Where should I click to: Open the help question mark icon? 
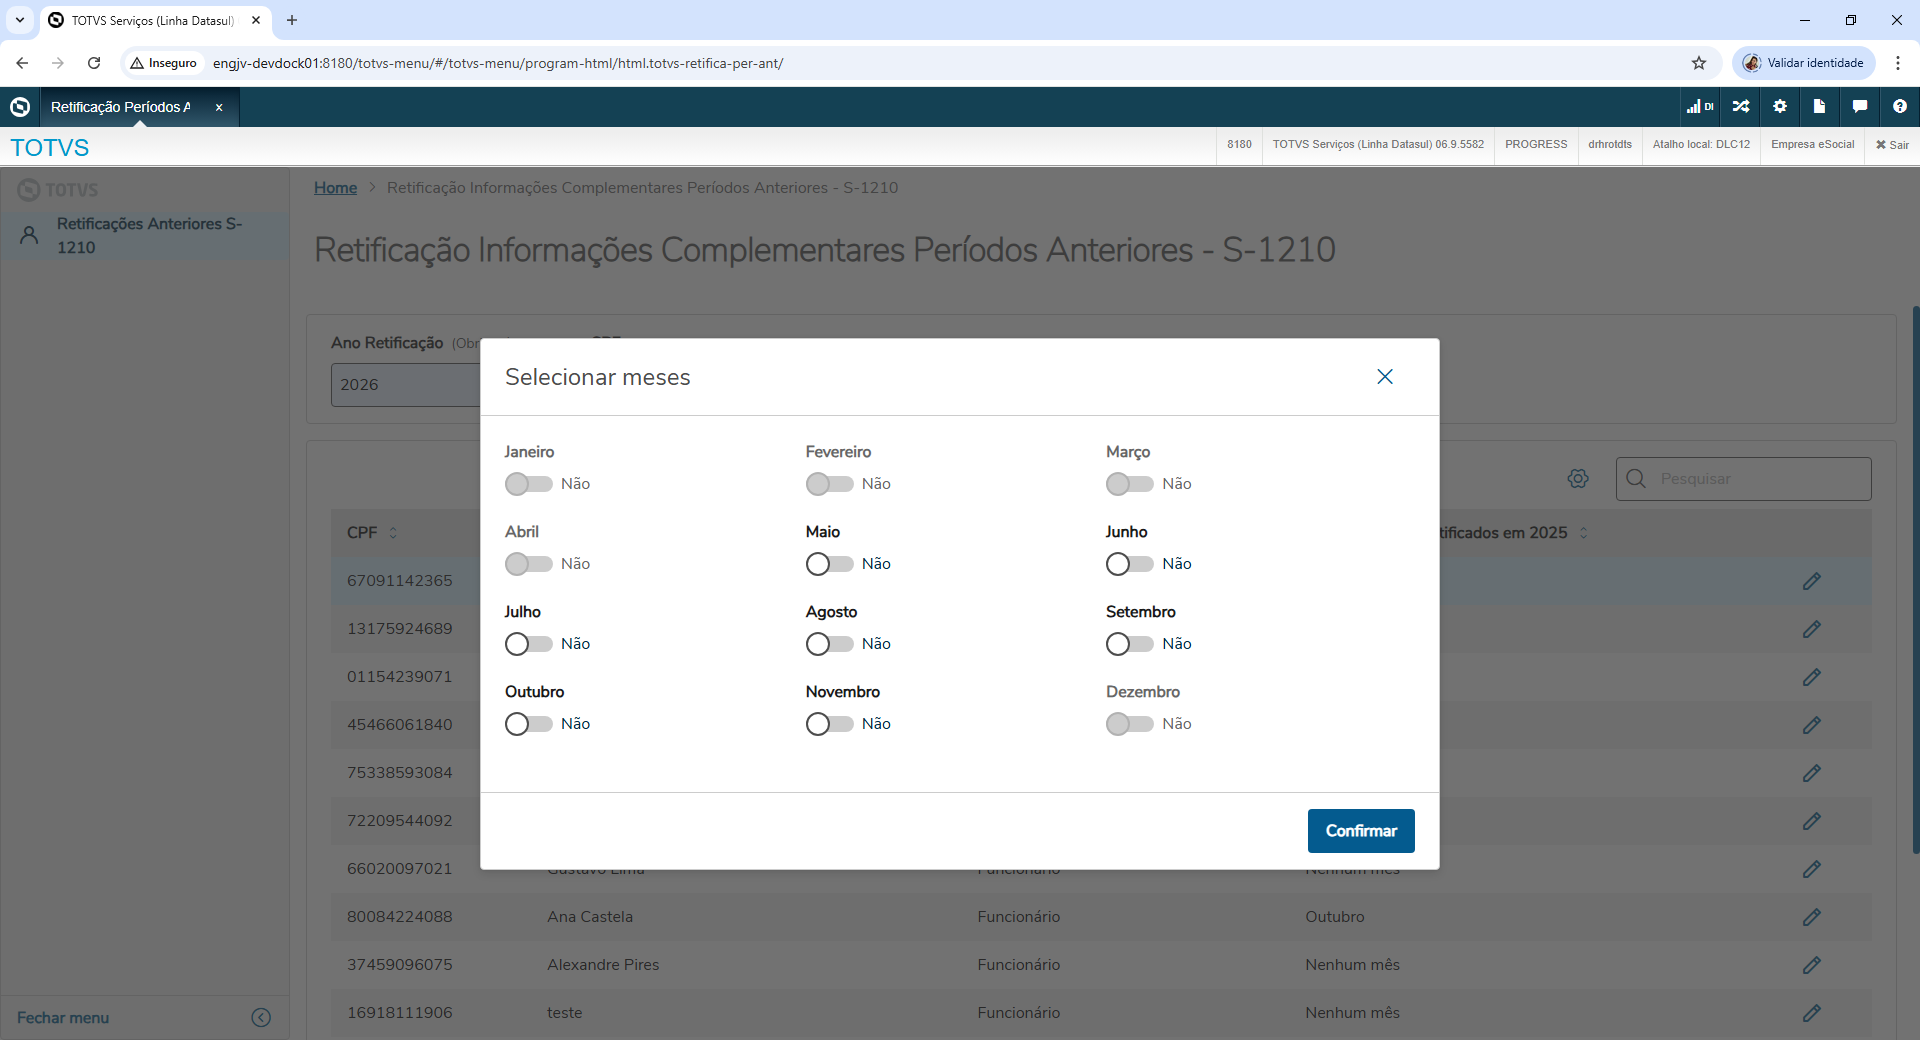pos(1899,106)
